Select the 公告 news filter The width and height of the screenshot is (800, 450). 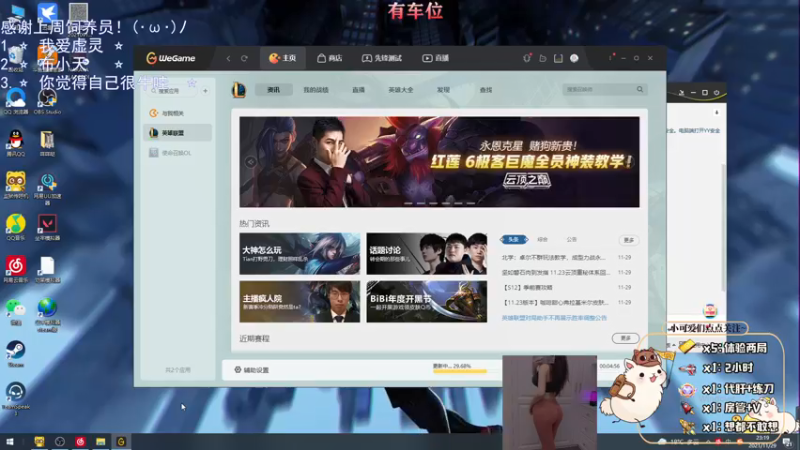click(x=571, y=239)
